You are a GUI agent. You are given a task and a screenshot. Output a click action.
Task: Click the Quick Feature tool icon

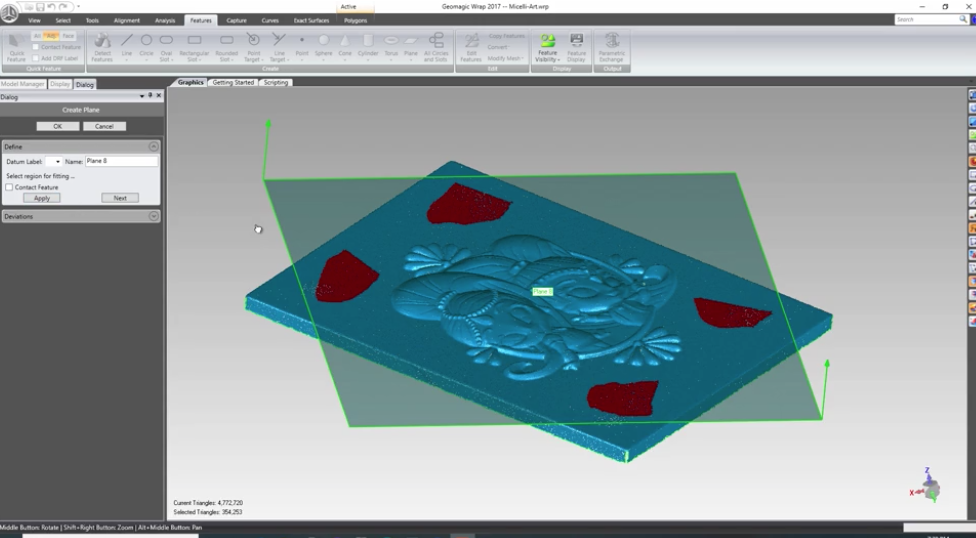tap(16, 47)
